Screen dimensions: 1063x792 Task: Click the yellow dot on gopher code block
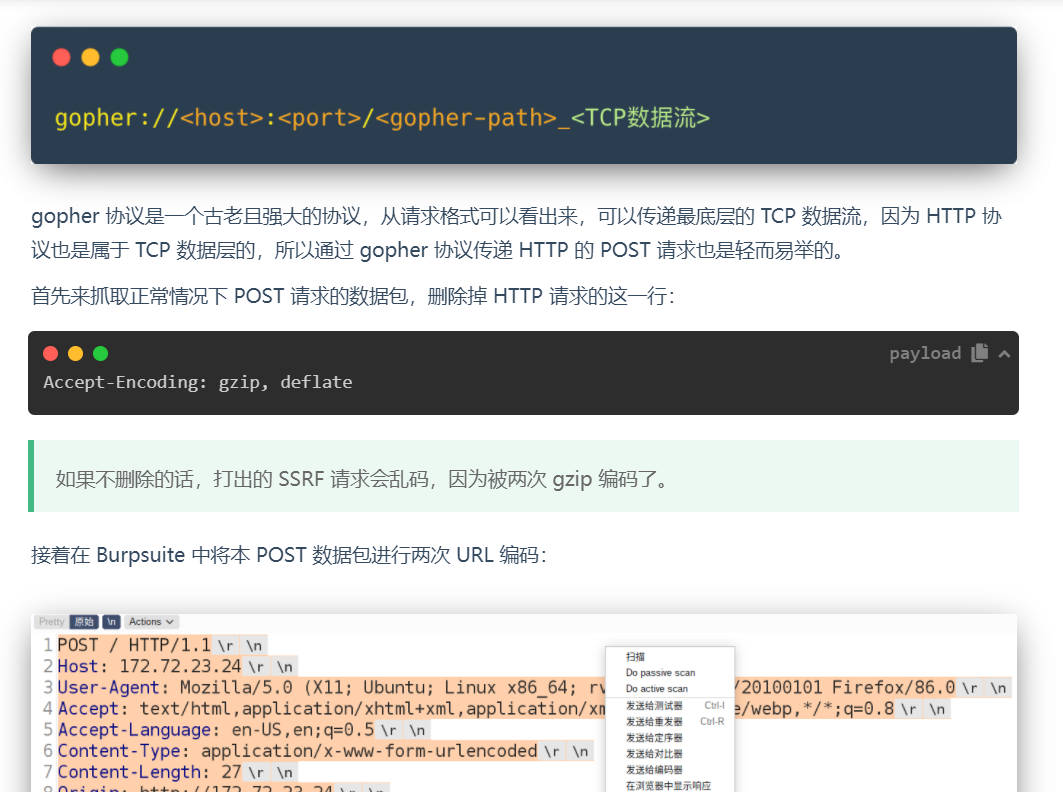[x=90, y=58]
